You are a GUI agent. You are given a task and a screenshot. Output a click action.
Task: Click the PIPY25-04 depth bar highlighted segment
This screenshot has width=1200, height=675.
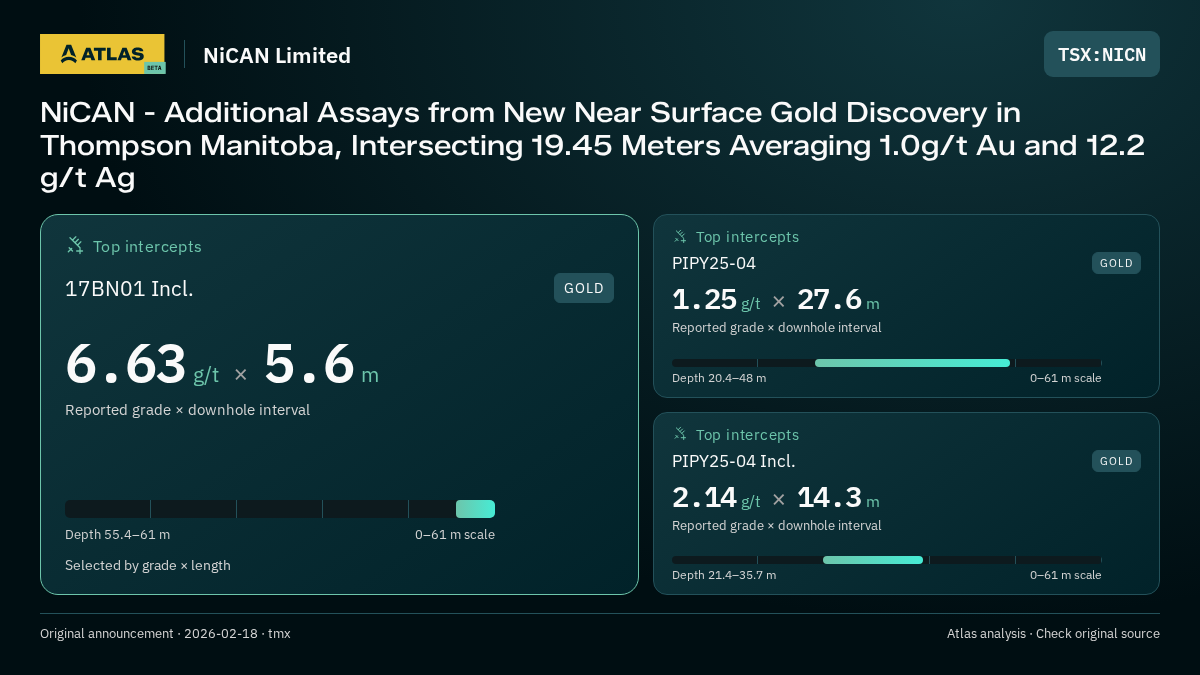click(912, 363)
